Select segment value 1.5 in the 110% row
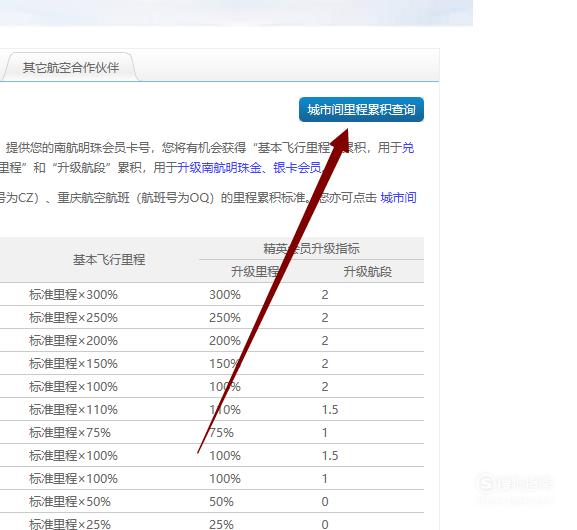Viewport: 577px width, 530px height. click(330, 410)
